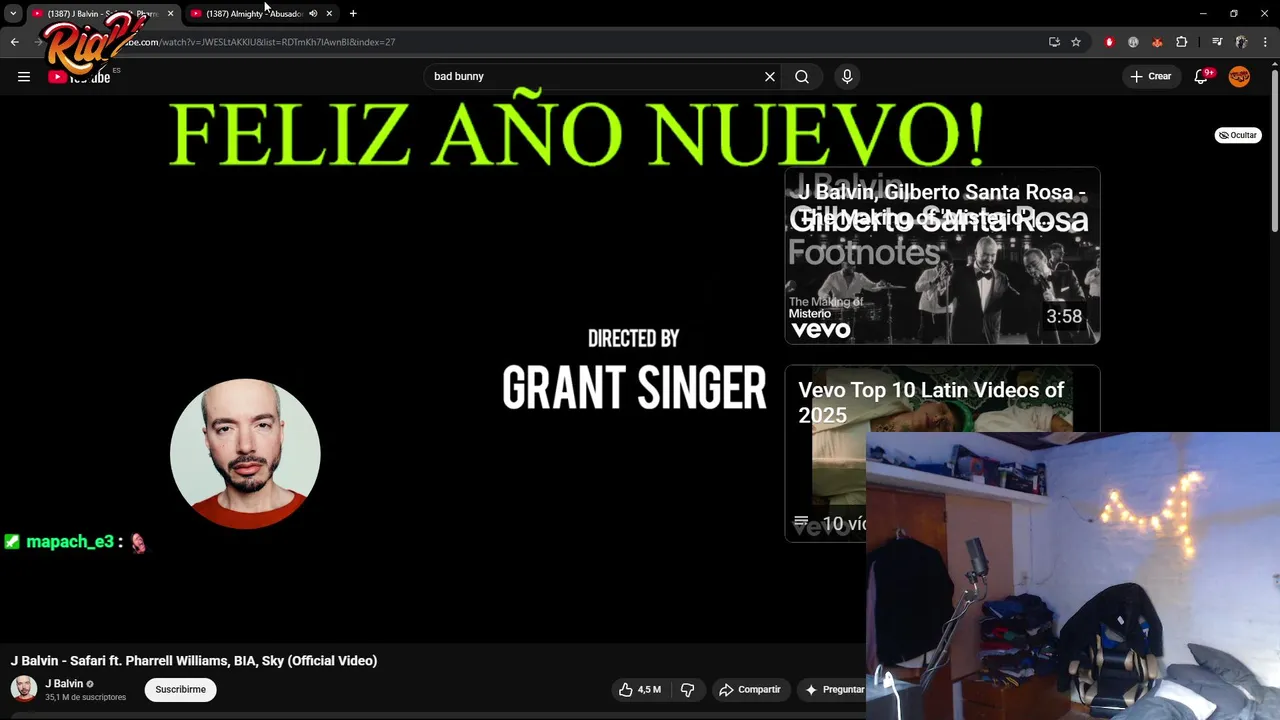Click the J Balvin channel end-screen portrait
The image size is (1280, 720).
click(x=245, y=453)
